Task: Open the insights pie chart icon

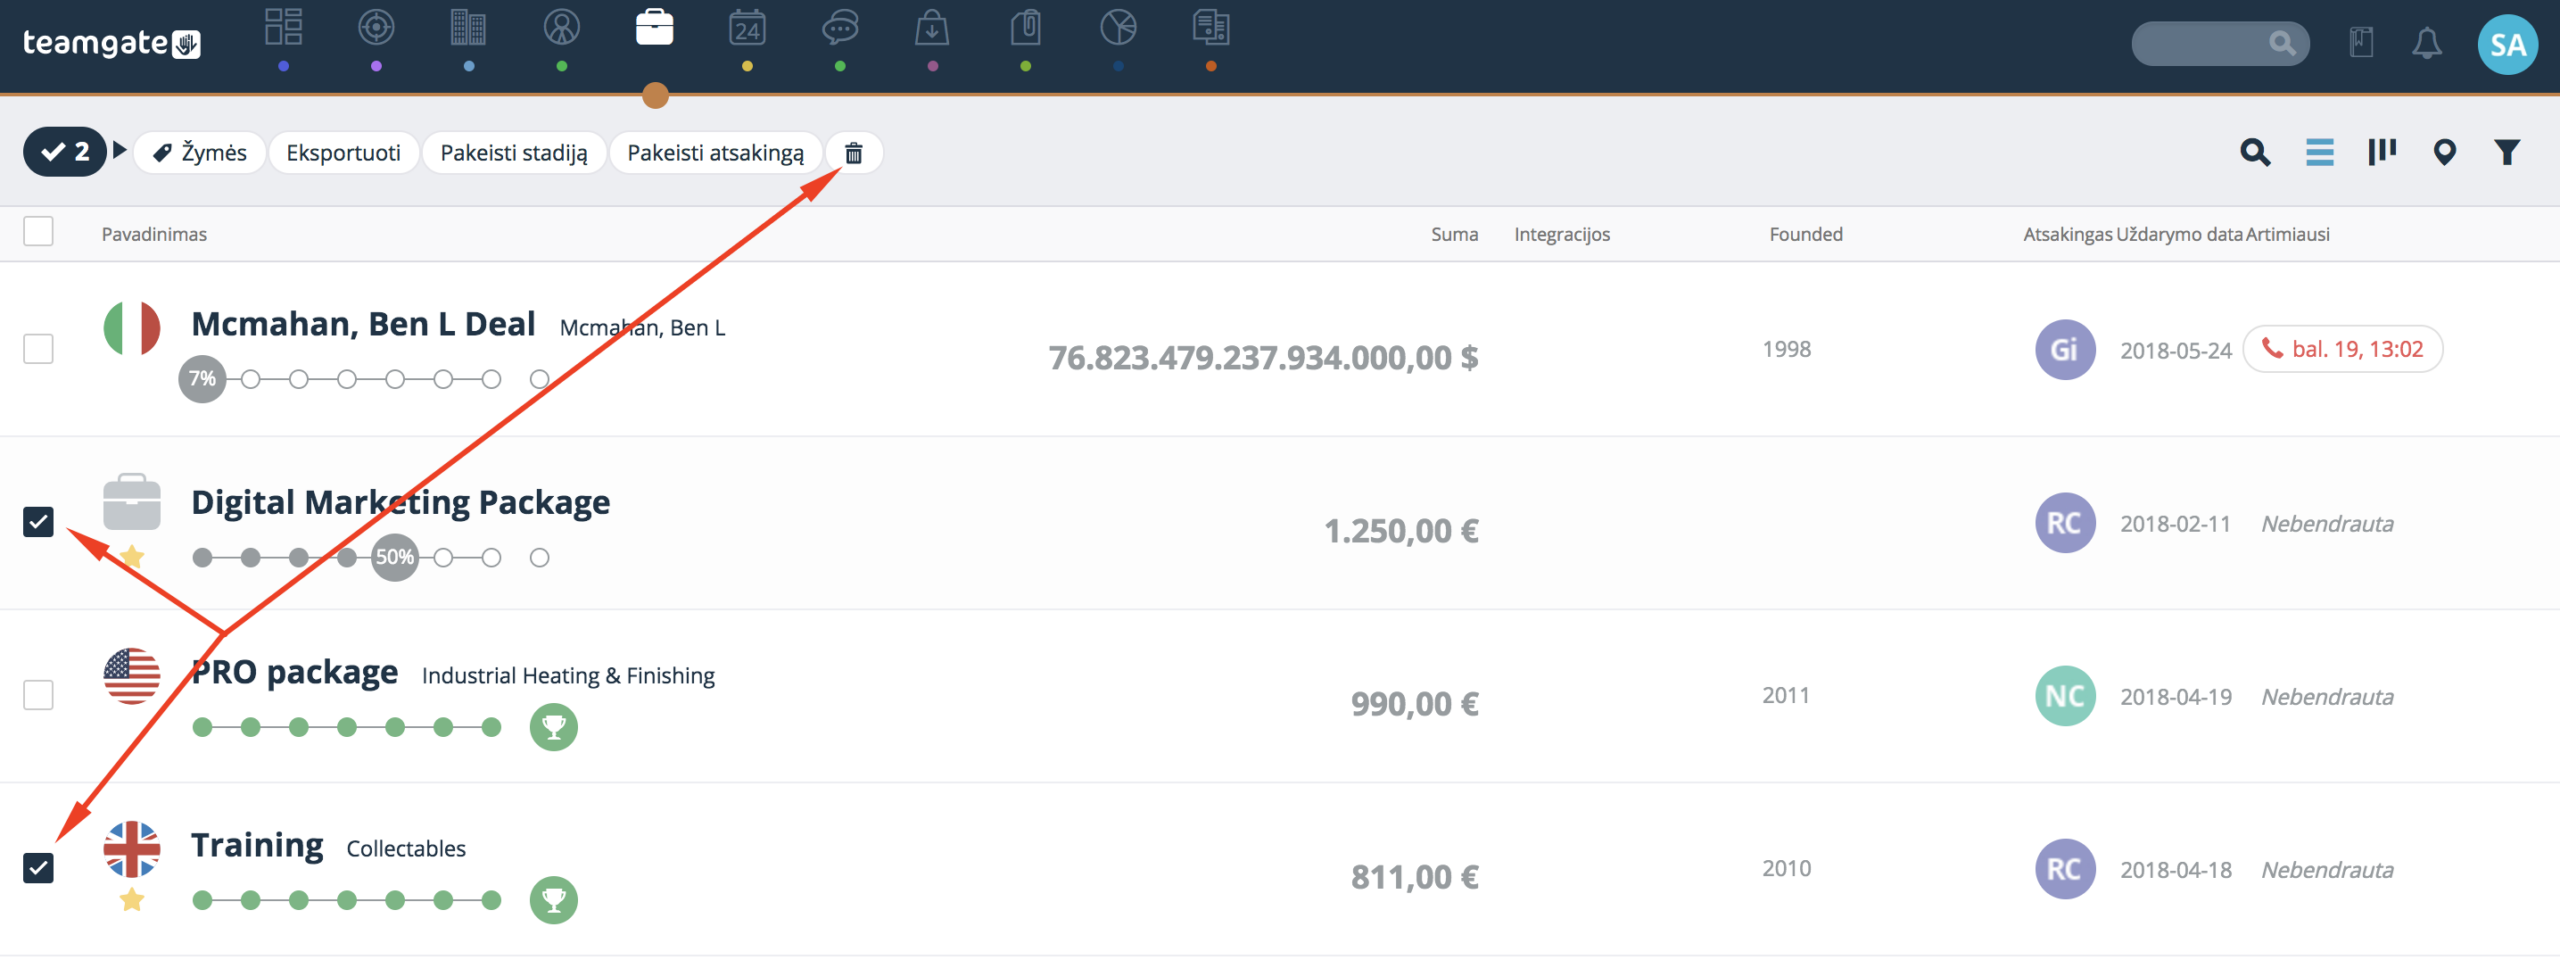Action: pyautogui.click(x=1118, y=28)
